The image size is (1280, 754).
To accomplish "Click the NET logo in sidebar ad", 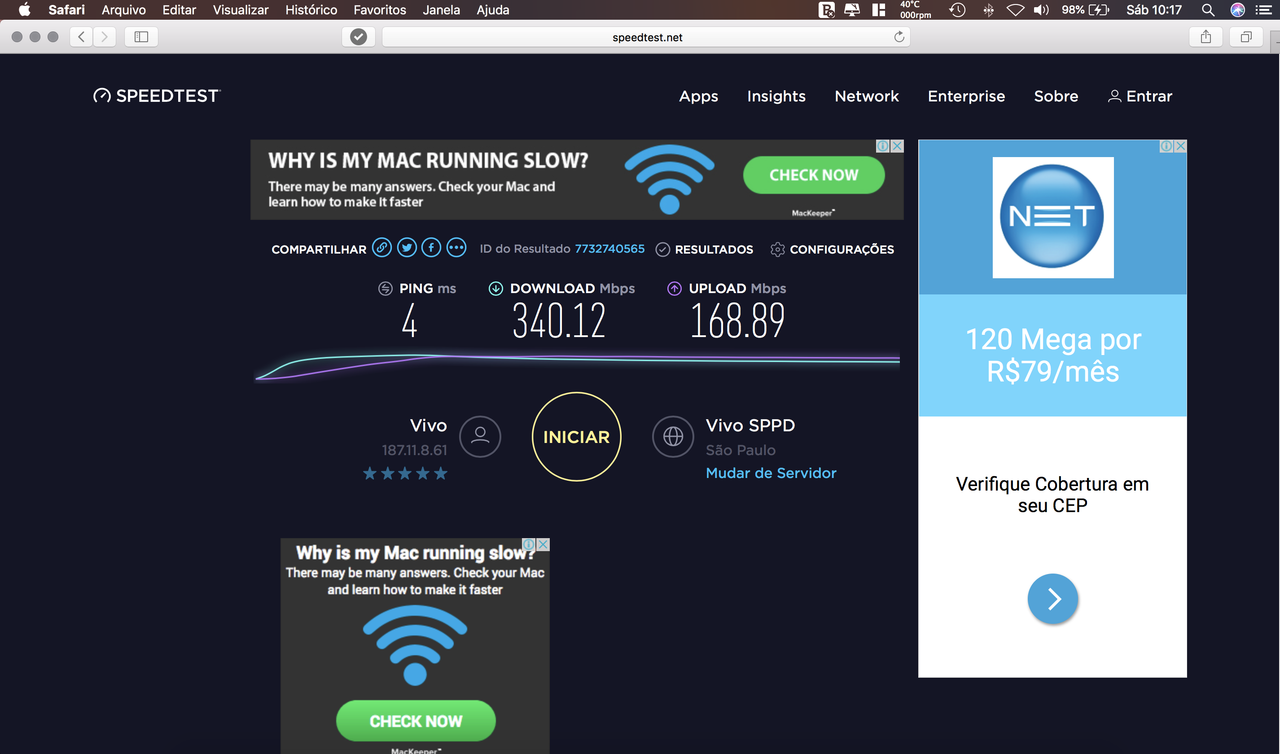I will point(1052,217).
